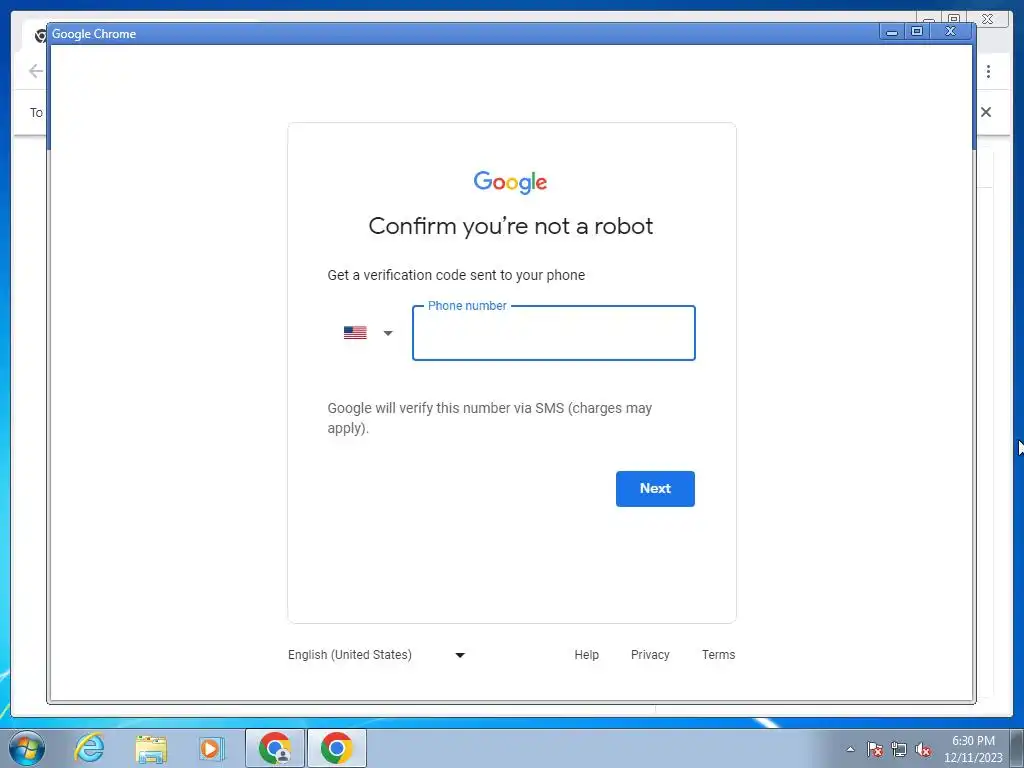The width and height of the screenshot is (1024, 768).
Task: Click the Phone number input field
Action: click(x=553, y=333)
